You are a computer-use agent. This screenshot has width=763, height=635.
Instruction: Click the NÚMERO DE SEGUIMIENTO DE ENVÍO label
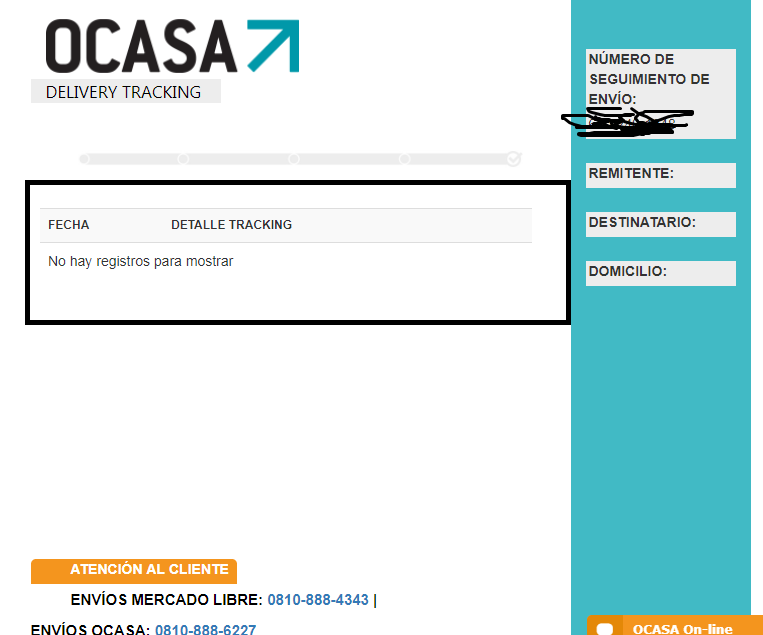click(649, 79)
